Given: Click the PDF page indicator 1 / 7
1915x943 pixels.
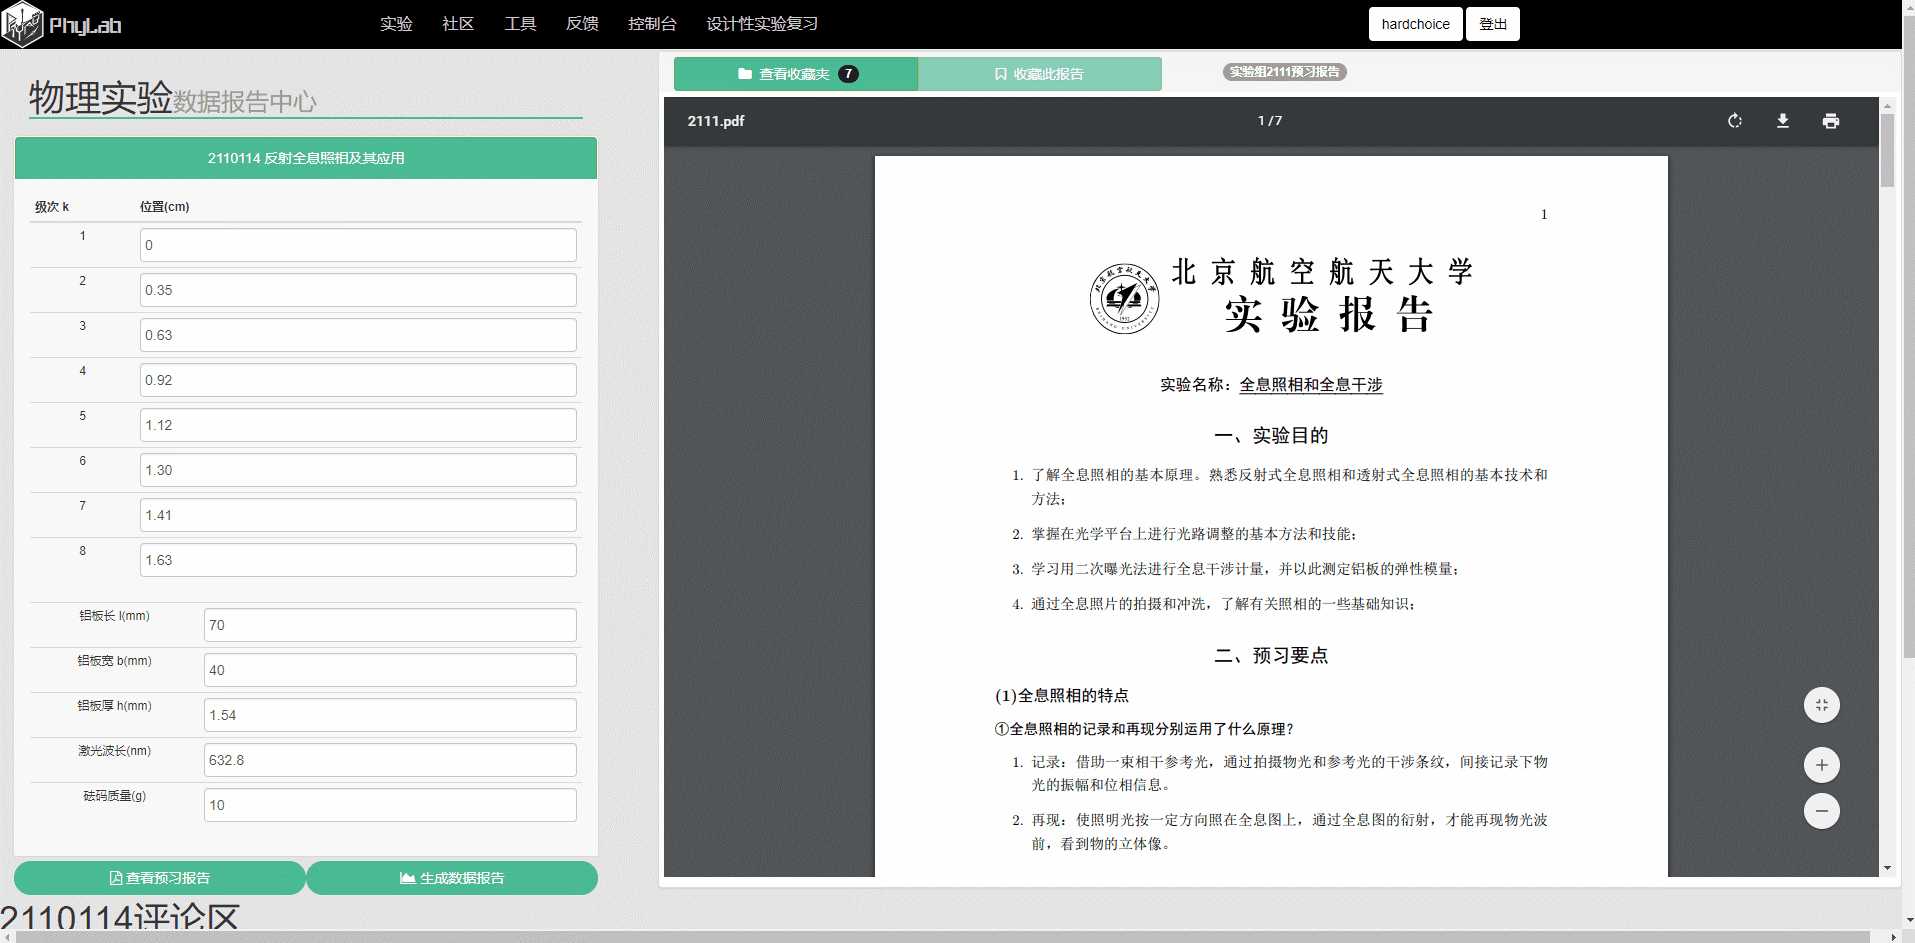Looking at the screenshot, I should point(1270,121).
